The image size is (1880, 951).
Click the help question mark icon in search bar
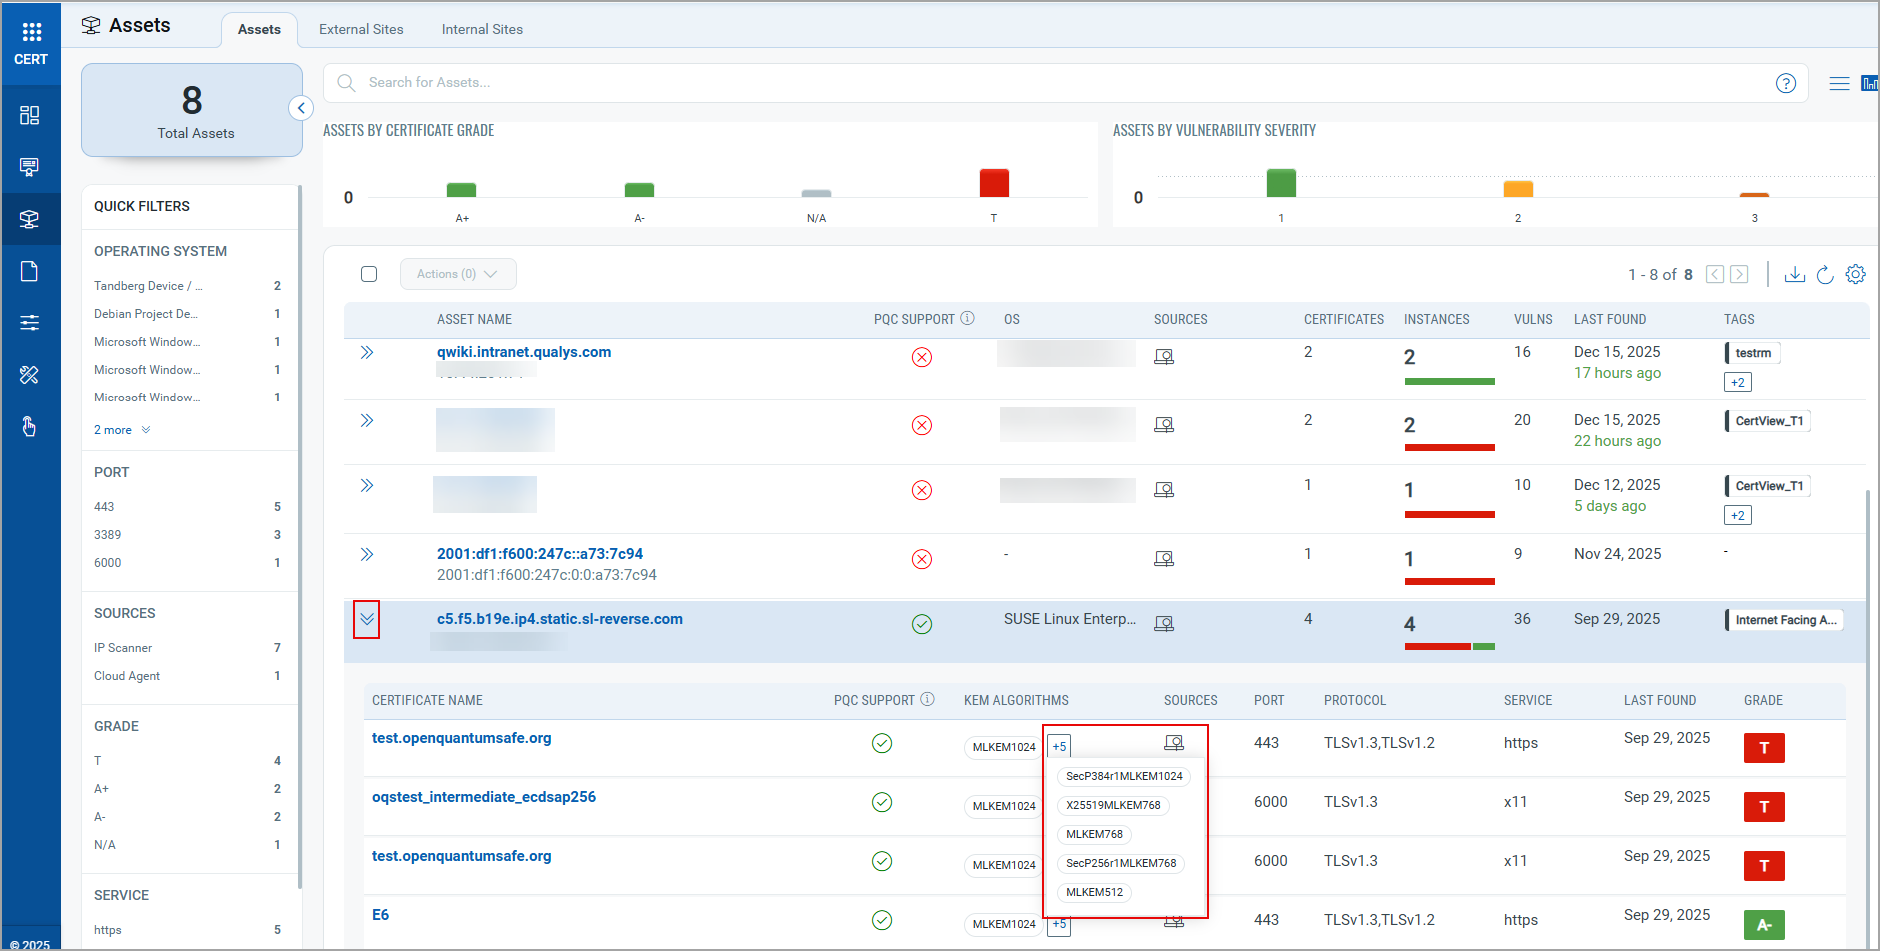[1786, 83]
